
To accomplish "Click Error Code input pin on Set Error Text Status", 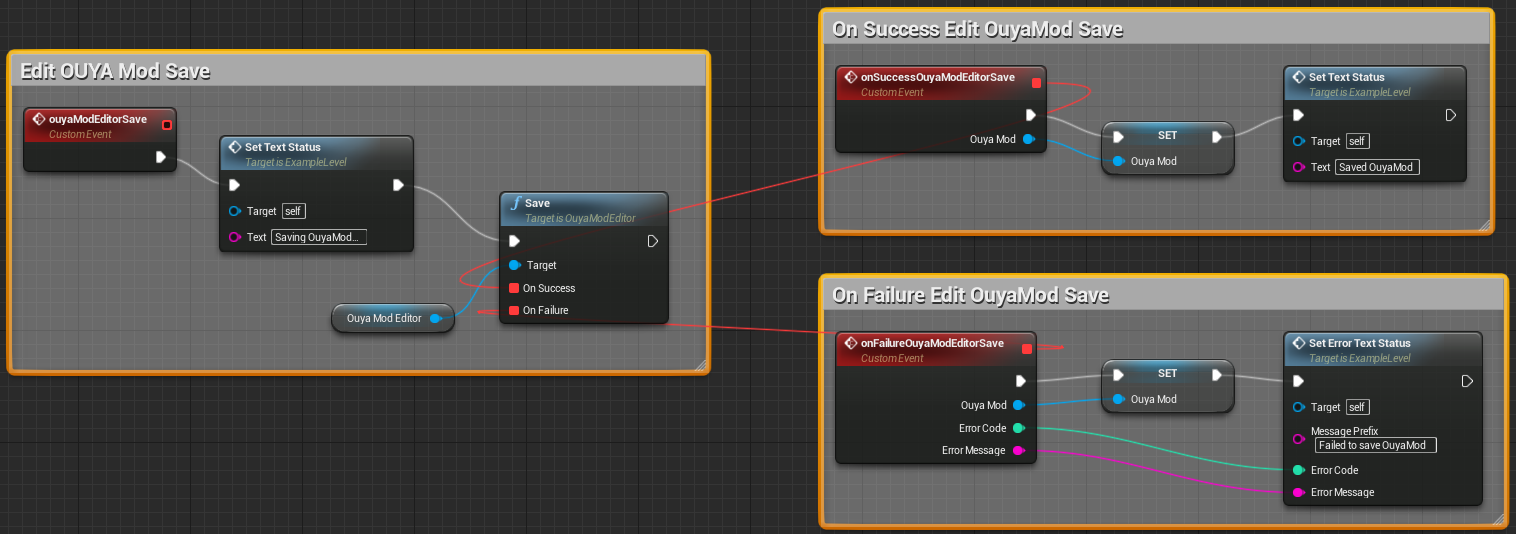I will (1299, 470).
